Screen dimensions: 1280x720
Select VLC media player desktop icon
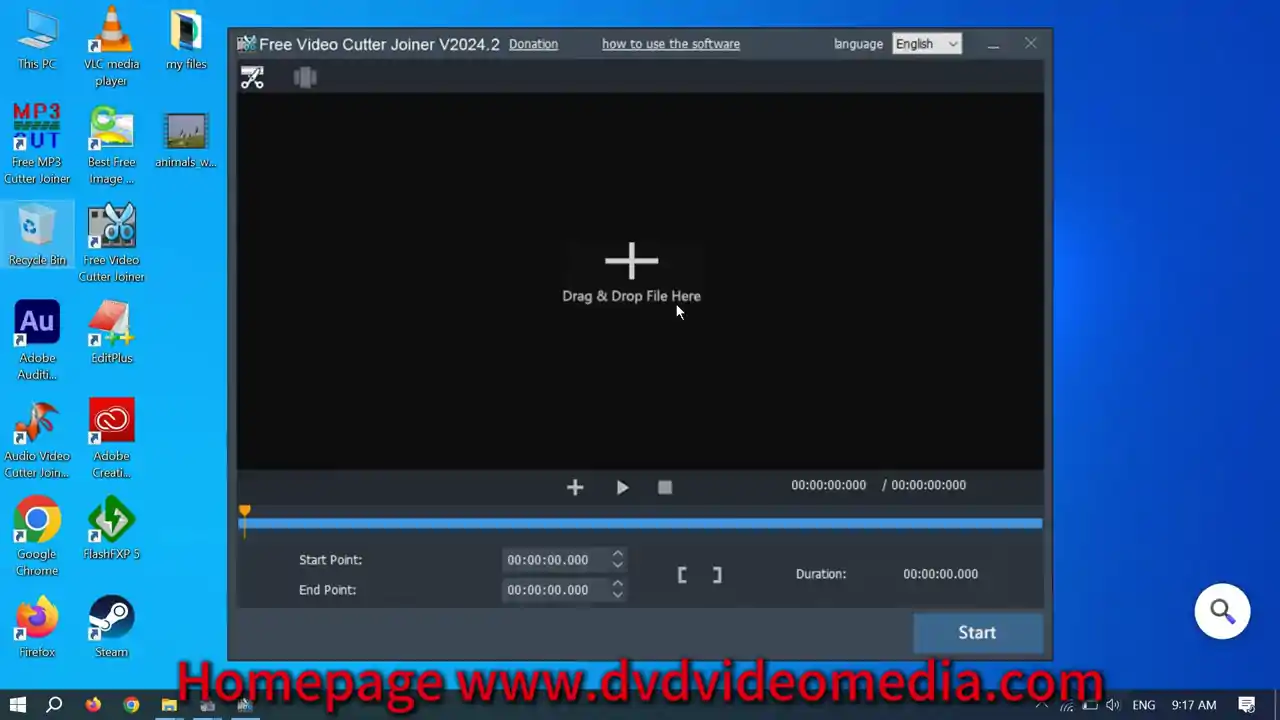point(111,47)
